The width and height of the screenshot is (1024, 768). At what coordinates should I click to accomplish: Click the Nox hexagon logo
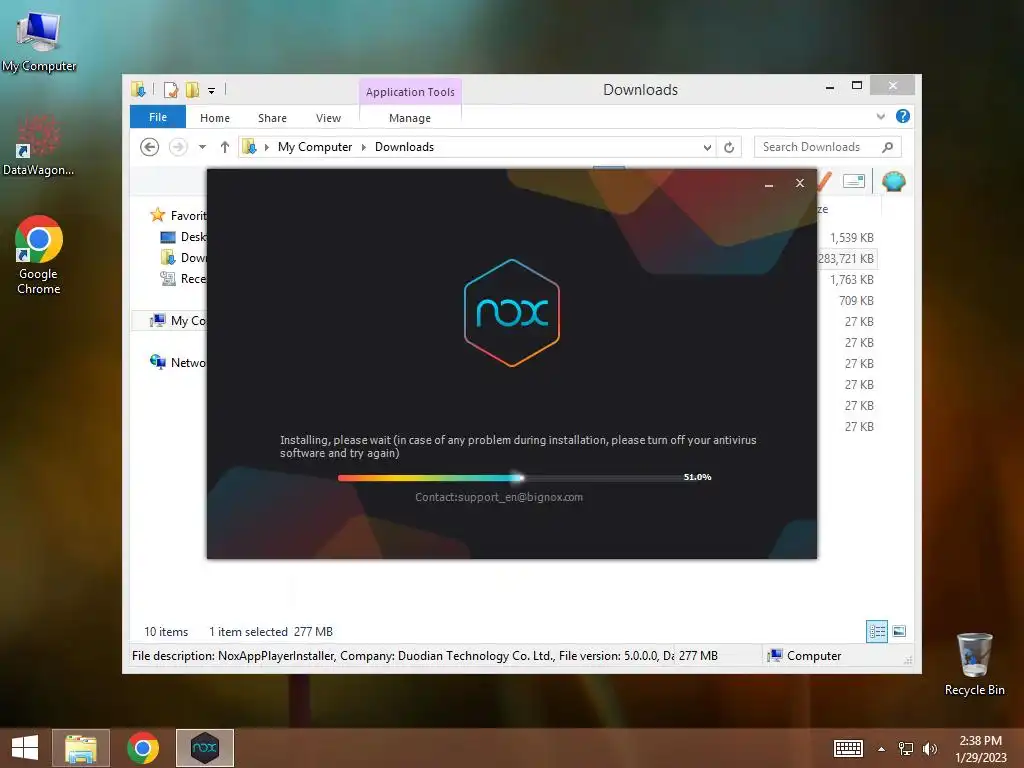[512, 313]
